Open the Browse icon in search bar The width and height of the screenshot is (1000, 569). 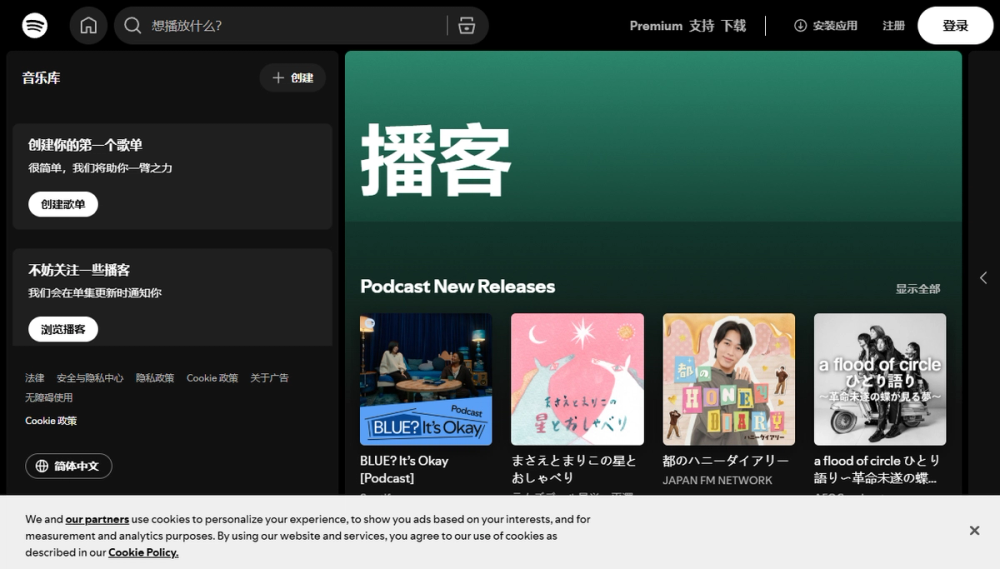click(467, 26)
